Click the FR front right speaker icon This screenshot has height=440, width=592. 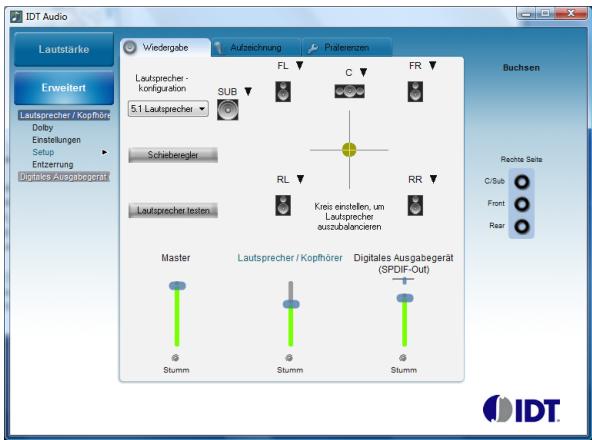415,91
